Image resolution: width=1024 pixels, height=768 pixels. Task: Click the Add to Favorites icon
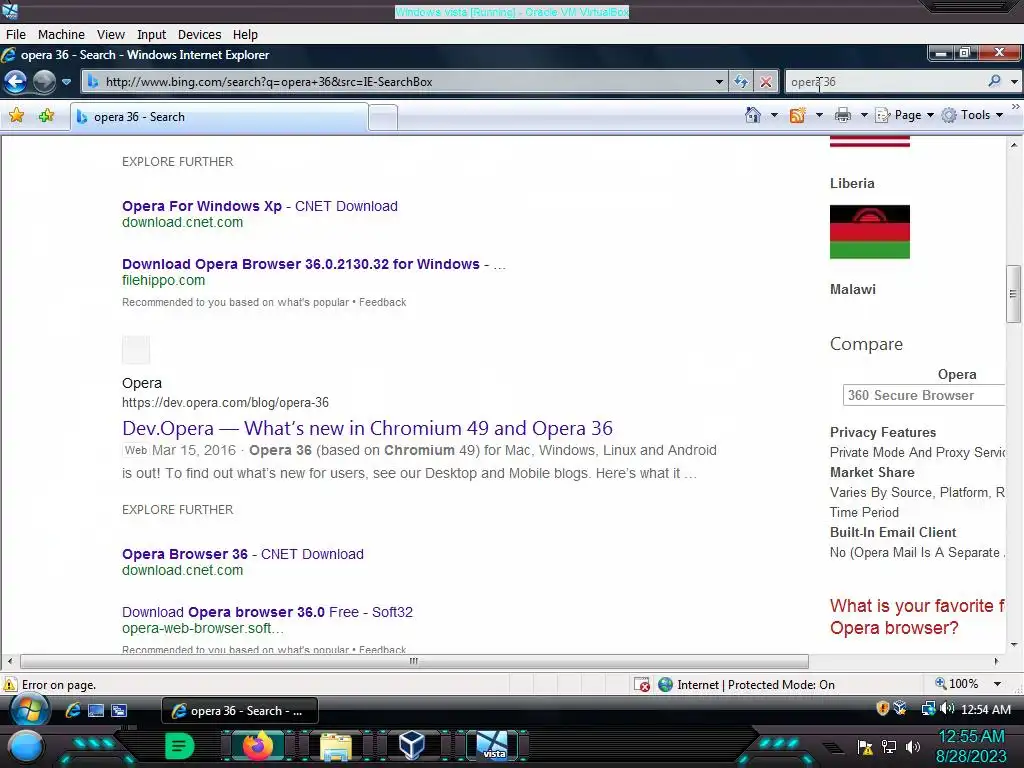tap(46, 116)
